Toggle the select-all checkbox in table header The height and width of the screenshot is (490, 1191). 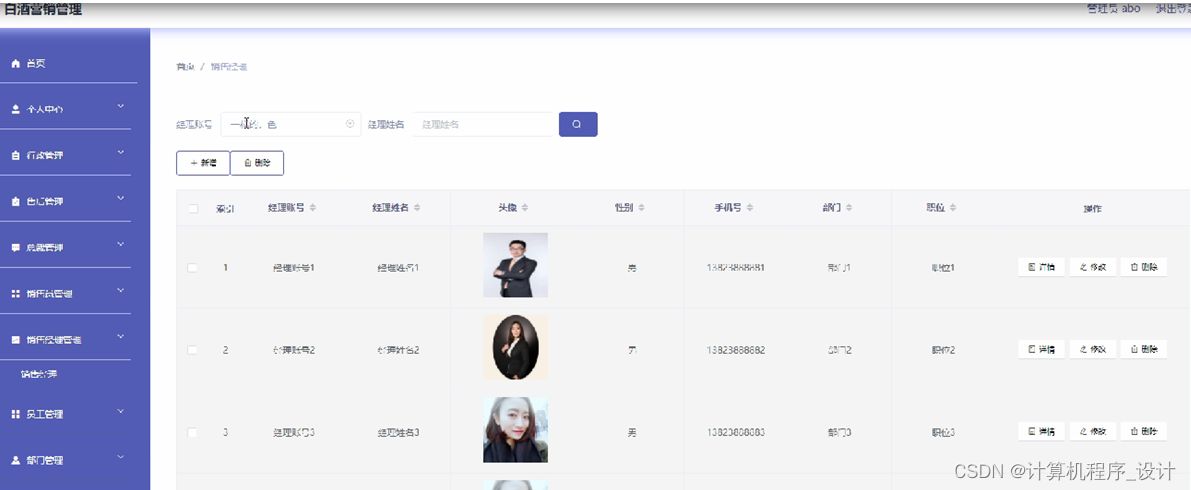coord(193,208)
